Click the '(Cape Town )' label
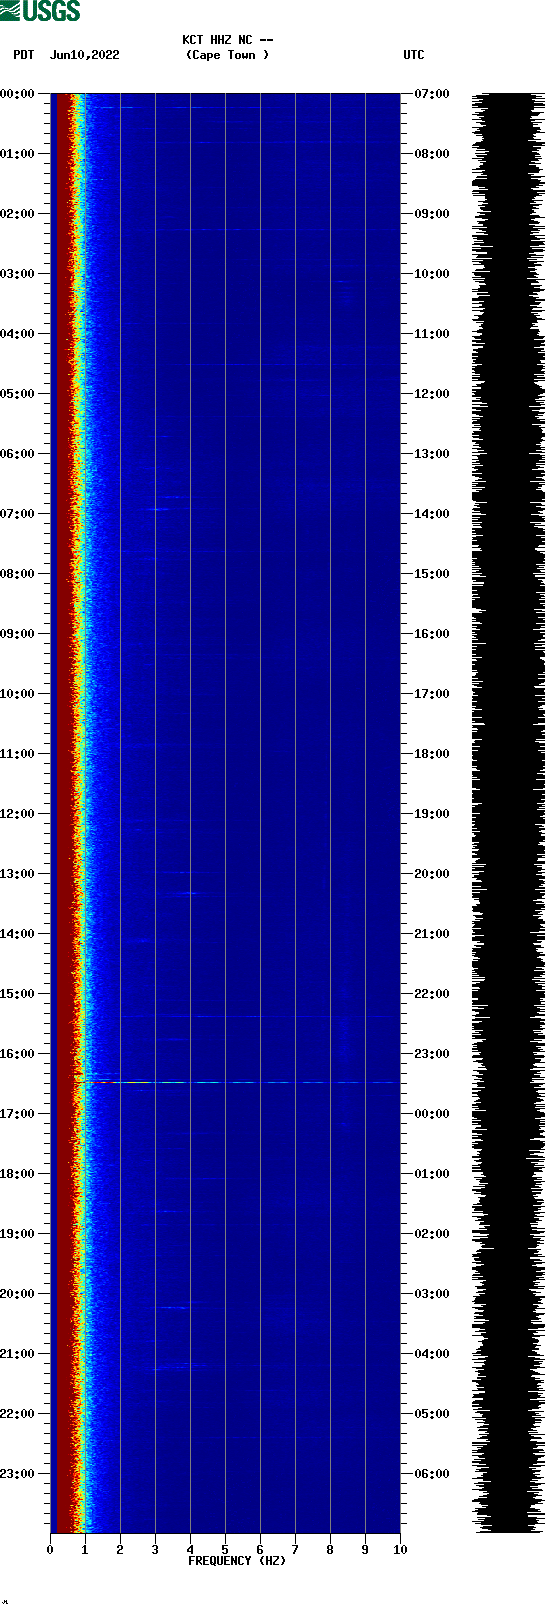Screen dimensions: 552x1613 coord(228,55)
